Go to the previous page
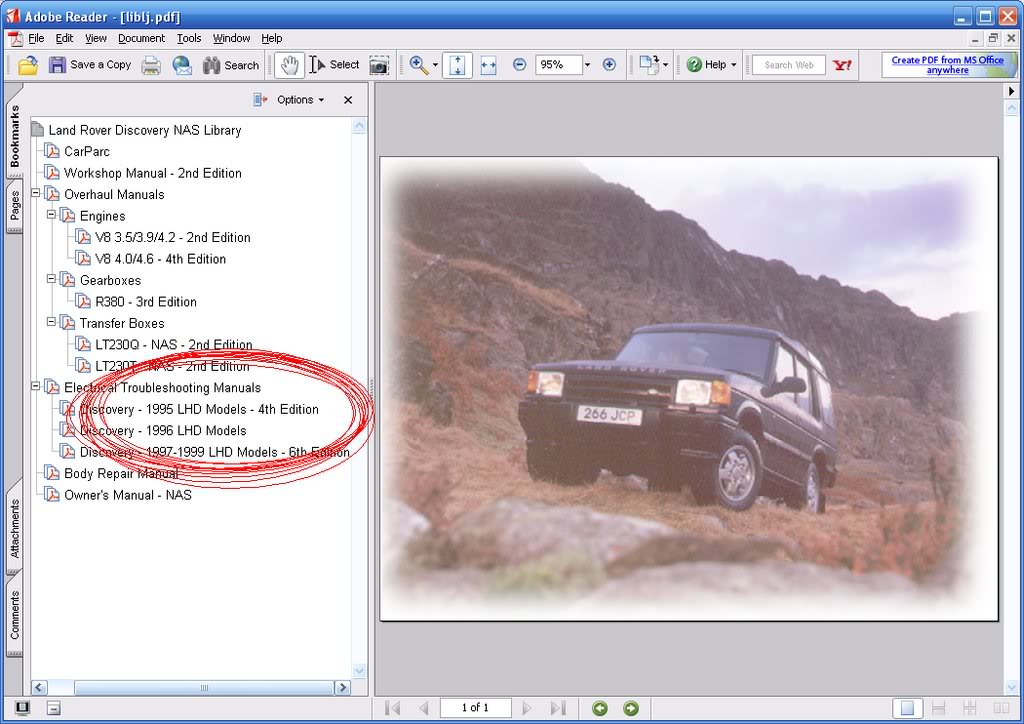This screenshot has height=724, width=1024. point(424,708)
